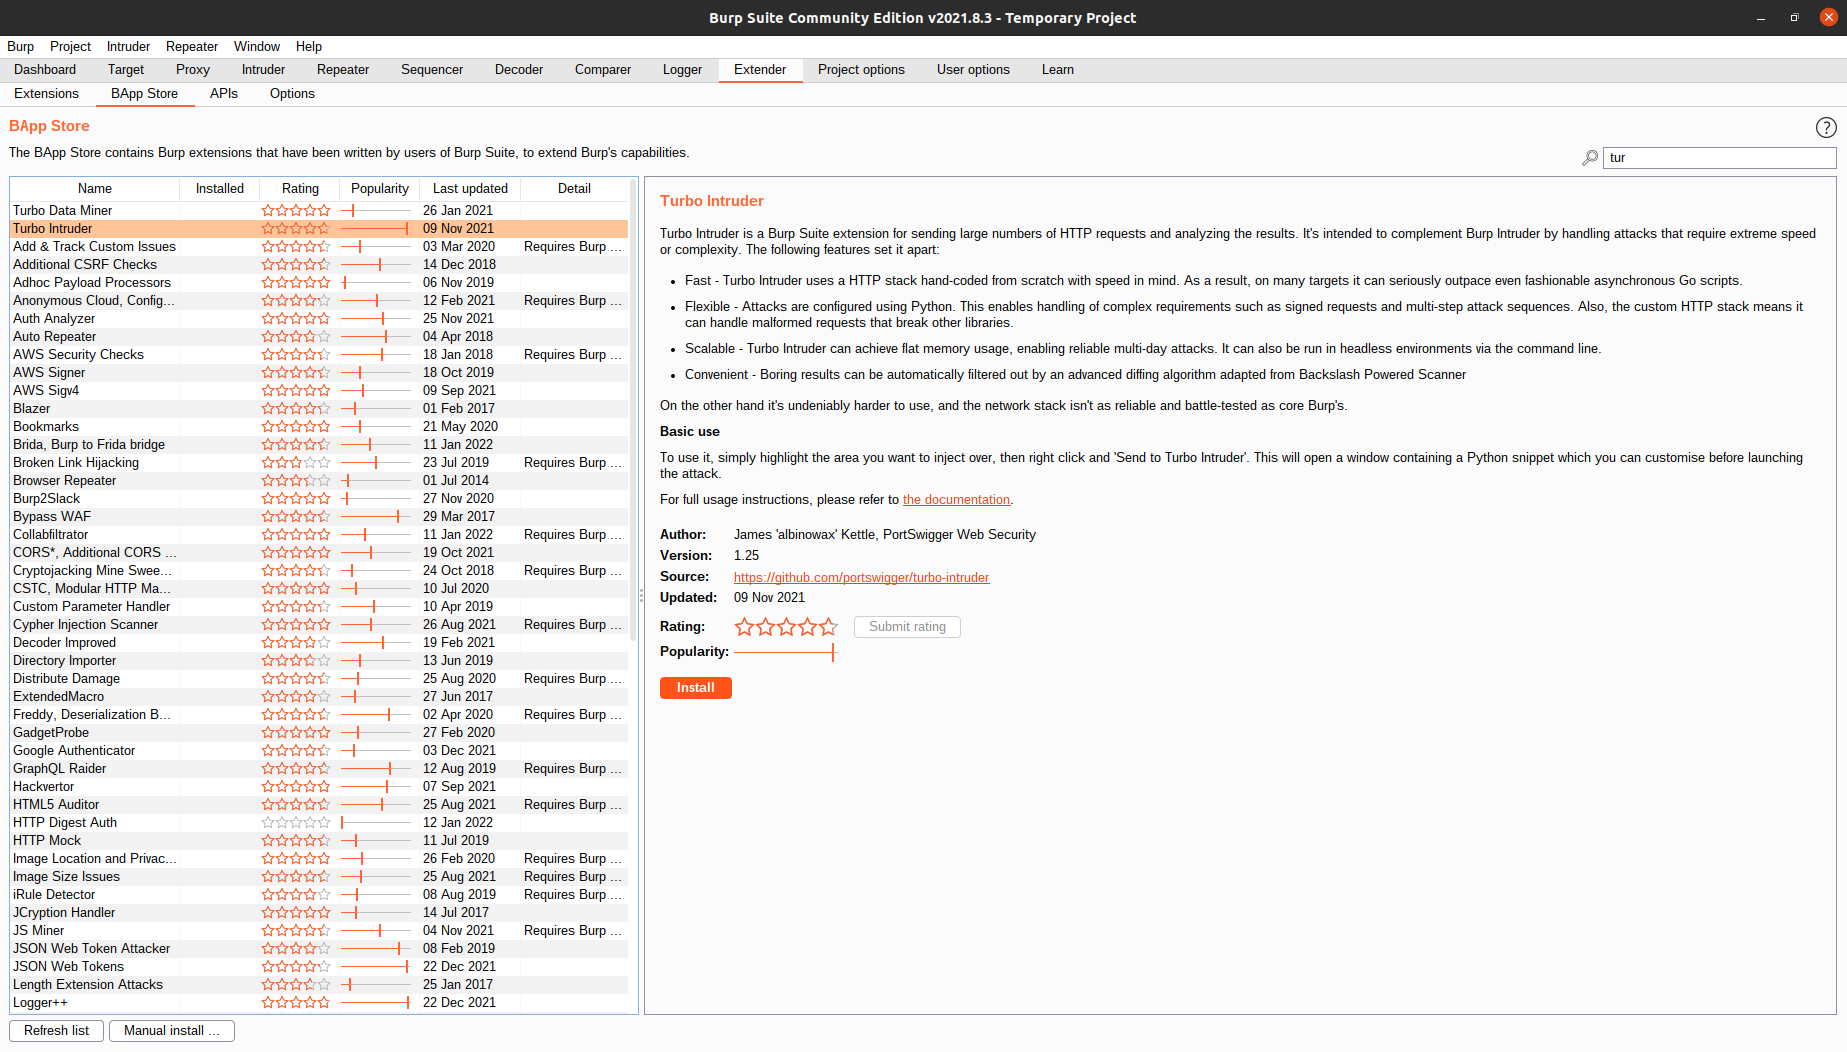Image resolution: width=1847 pixels, height=1052 pixels.
Task: Select the GraphQL Raider extension row
Action: point(319,769)
